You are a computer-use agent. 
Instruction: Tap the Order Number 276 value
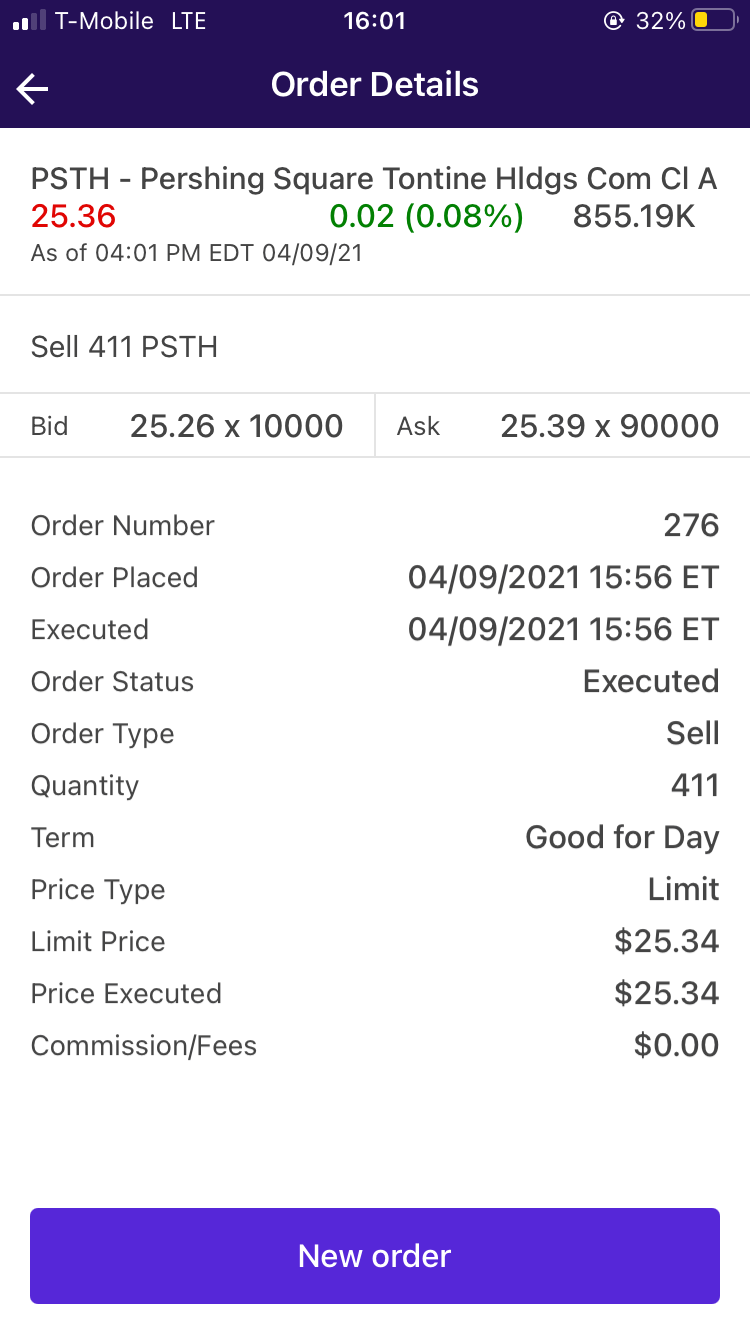691,526
